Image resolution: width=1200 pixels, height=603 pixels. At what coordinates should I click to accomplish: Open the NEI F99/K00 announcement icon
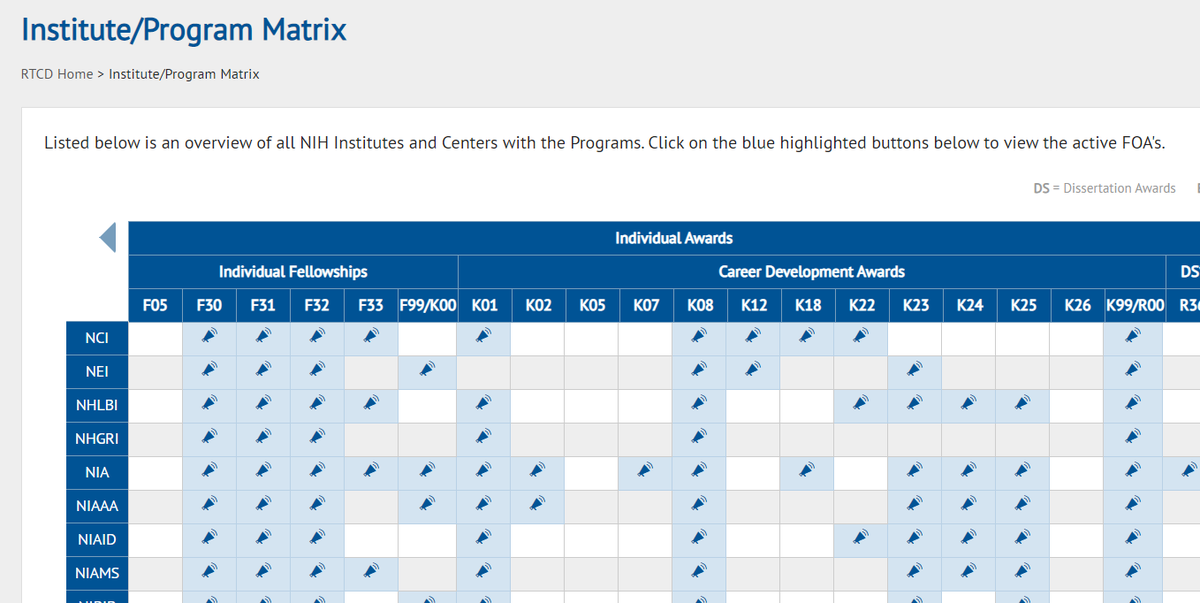[x=425, y=371]
